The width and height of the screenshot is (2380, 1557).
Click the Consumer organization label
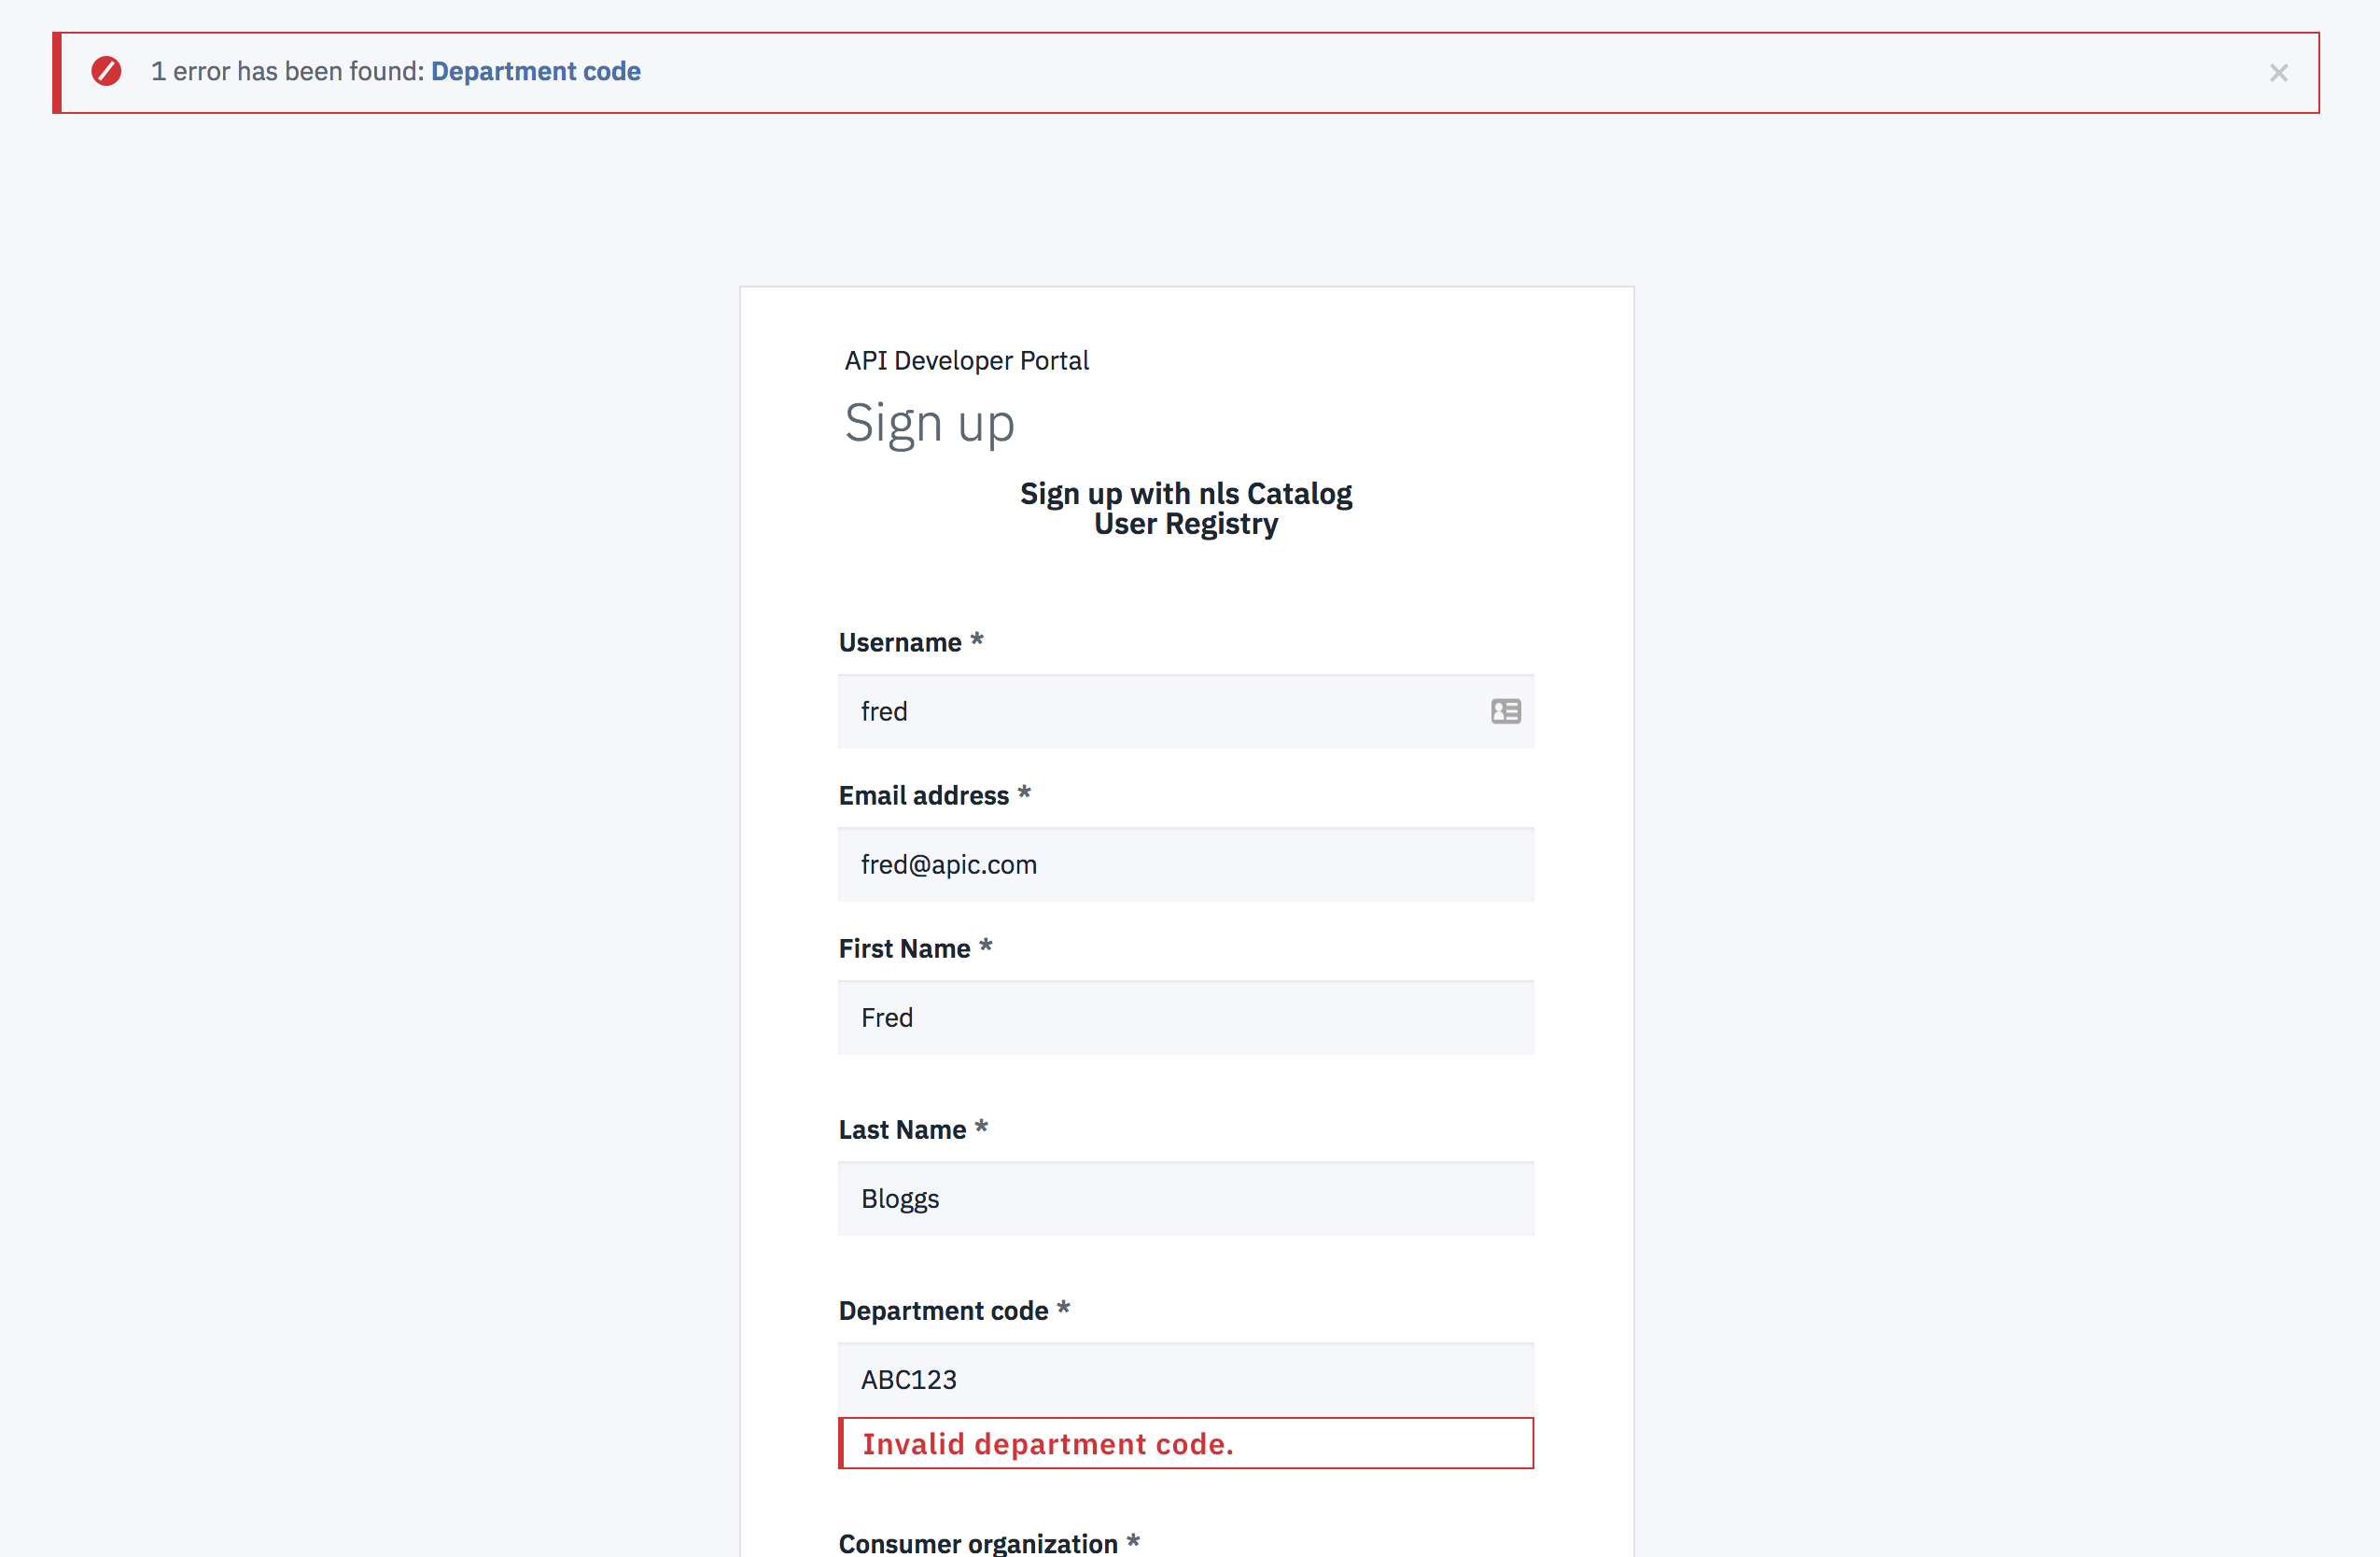[977, 1542]
